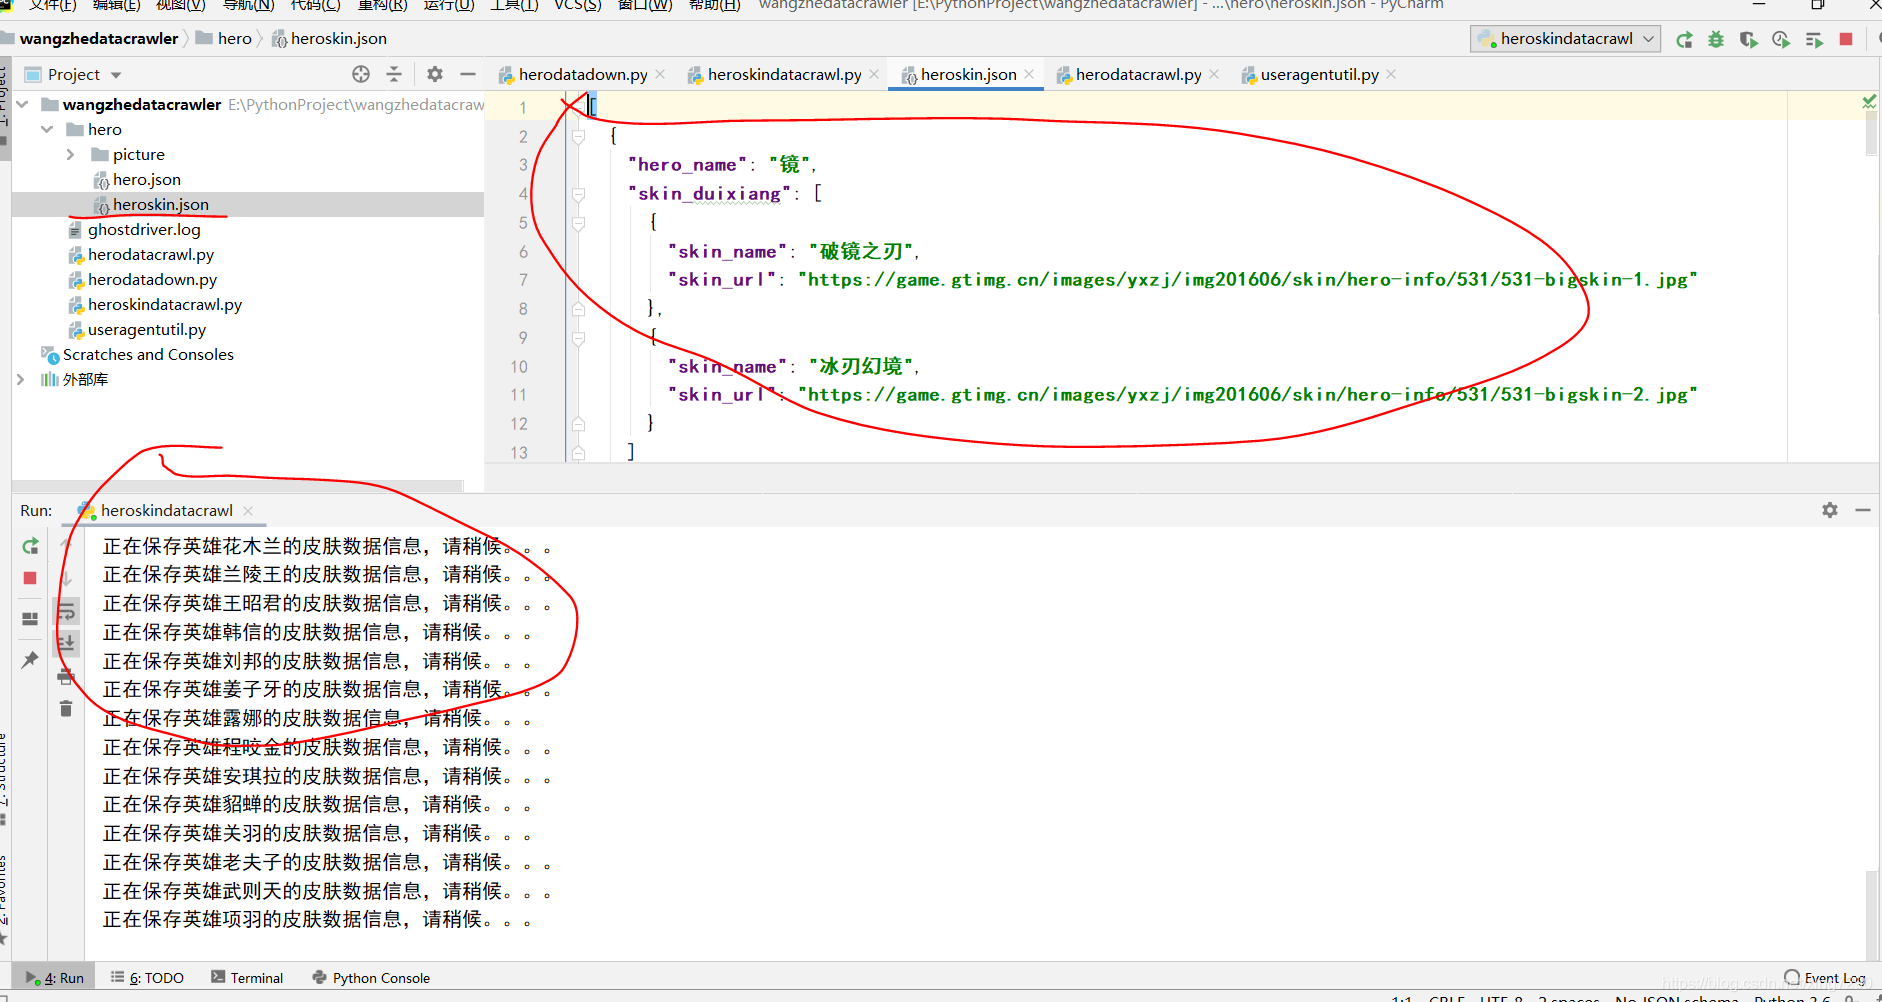Select hero.json in project tree
This screenshot has height=1002, width=1882.
147,179
